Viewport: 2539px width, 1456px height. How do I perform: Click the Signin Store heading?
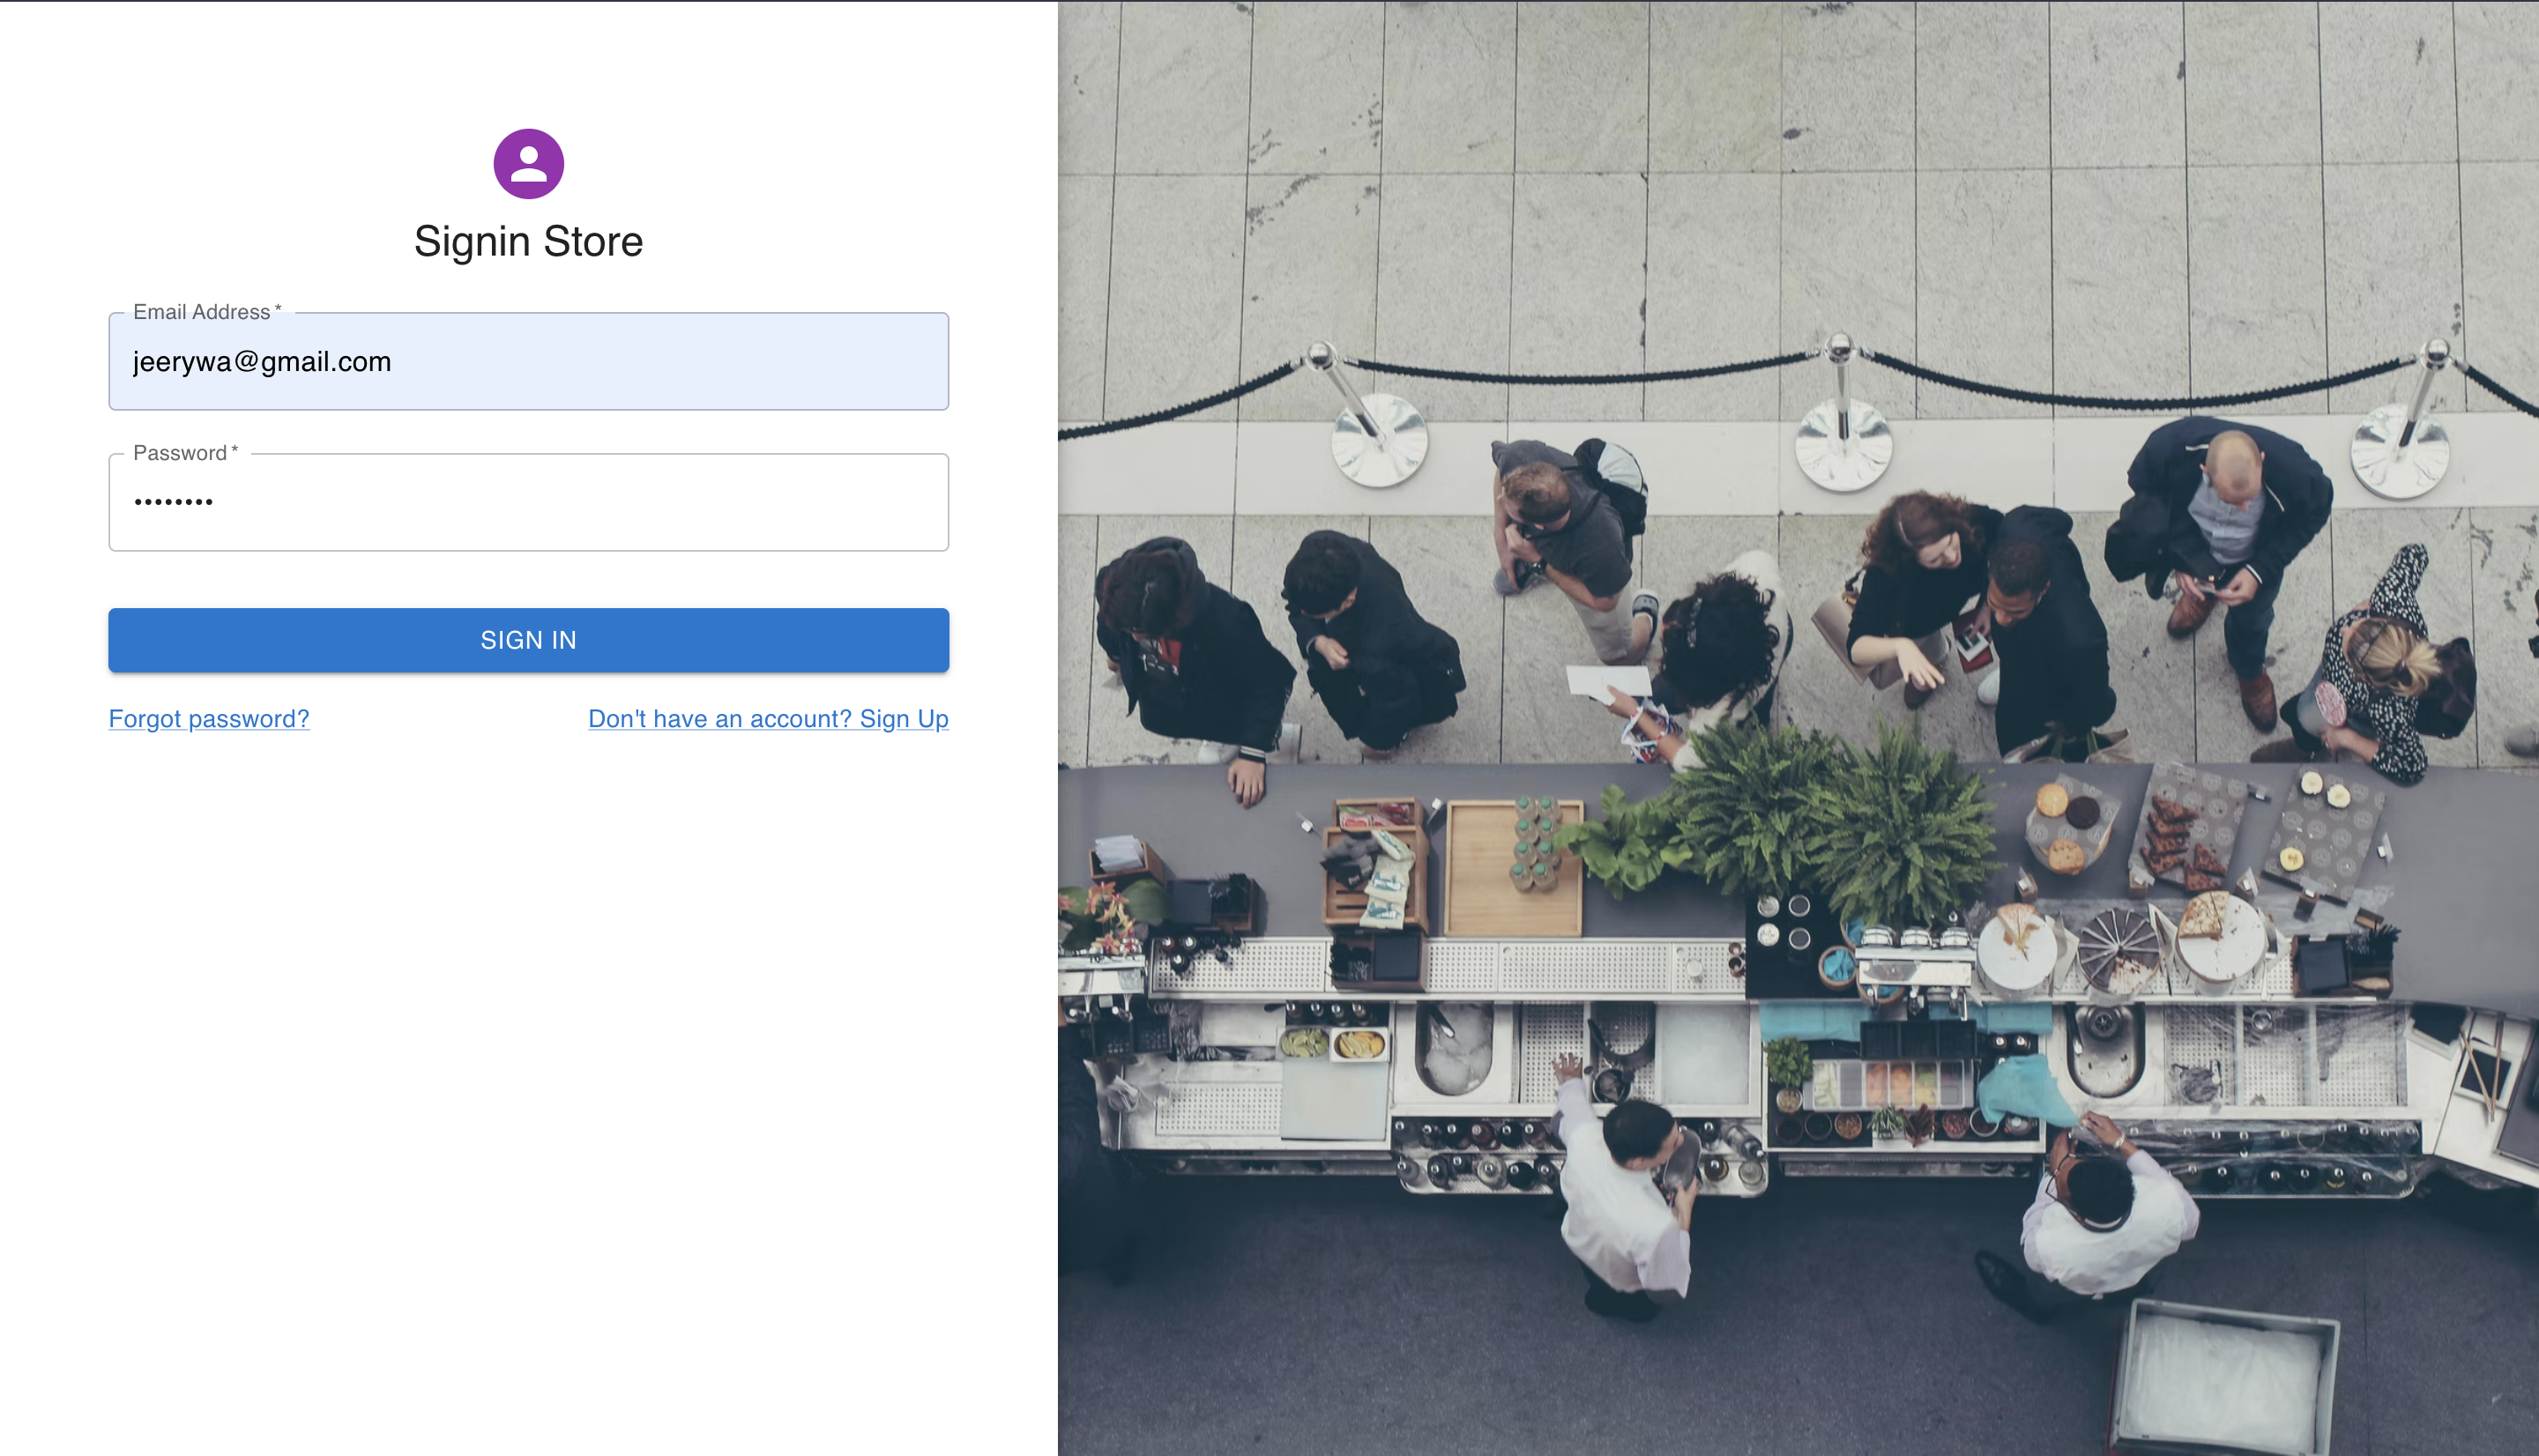pyautogui.click(x=528, y=242)
